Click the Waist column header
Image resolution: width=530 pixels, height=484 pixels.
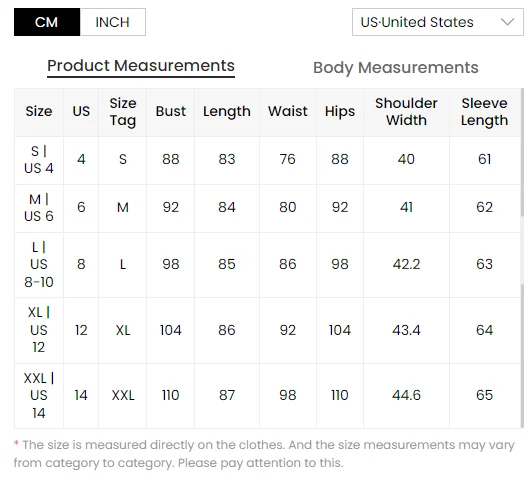pos(288,111)
